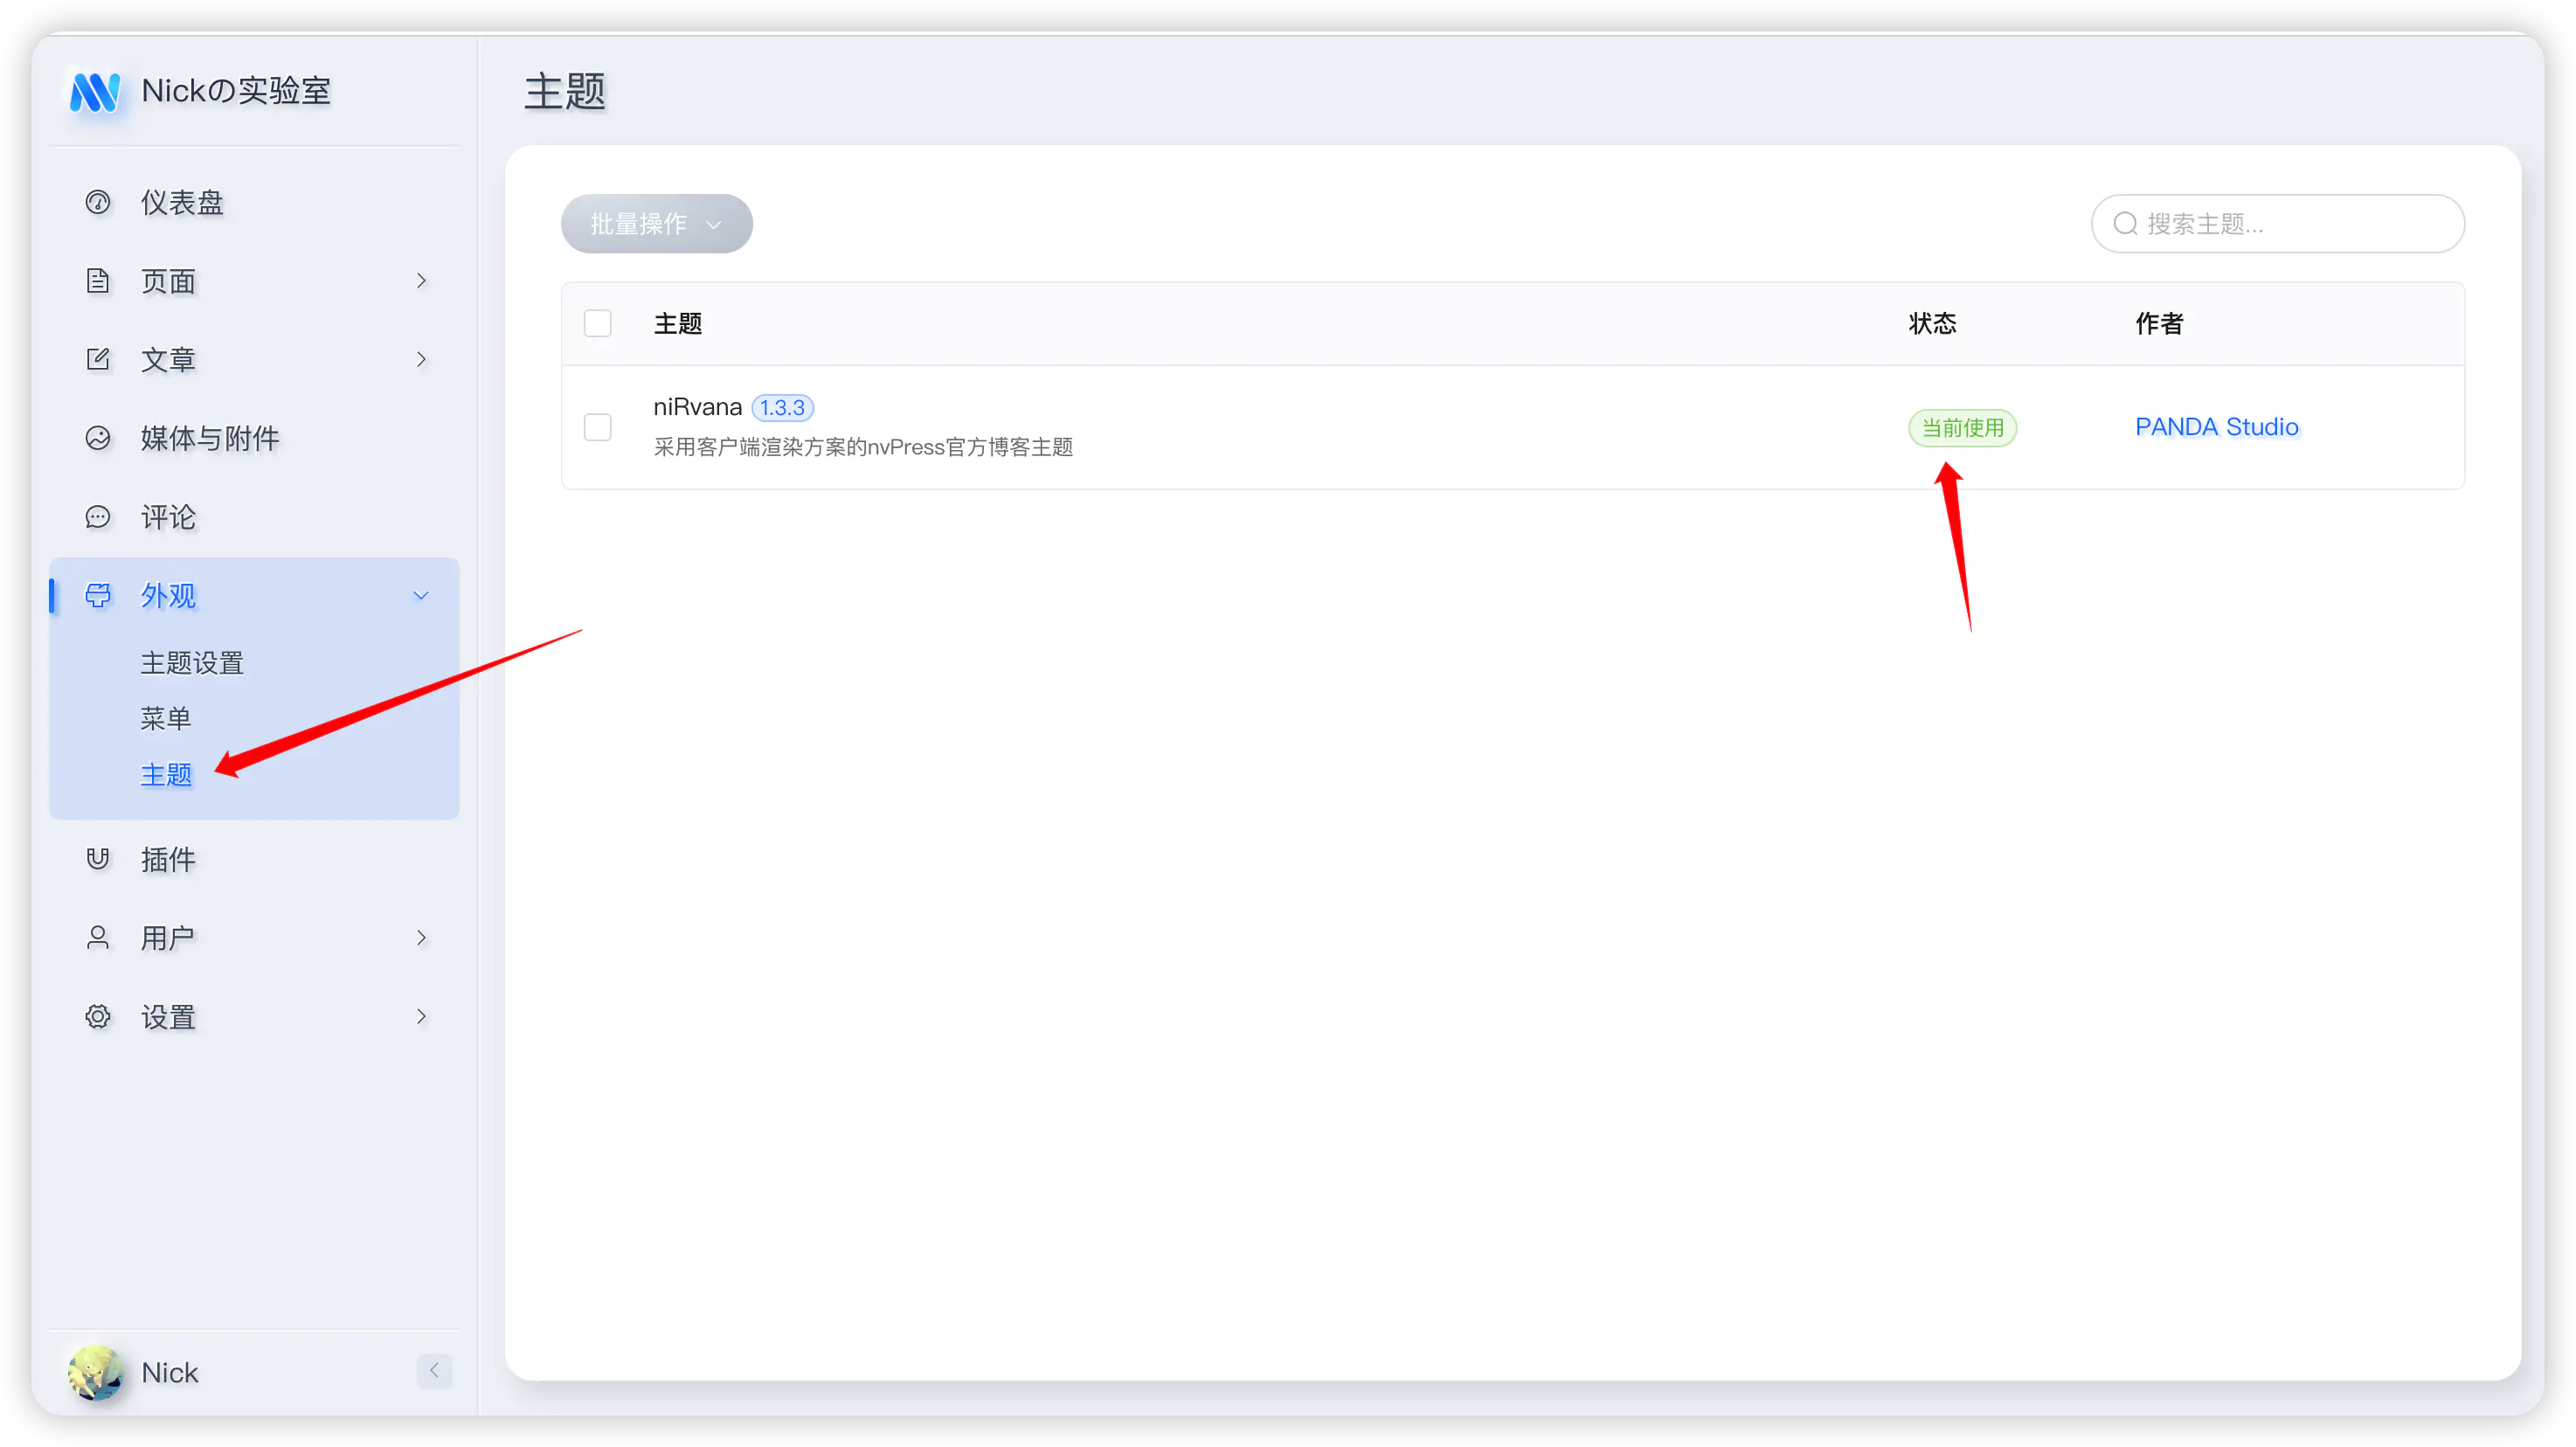Tick the niRvana theme checkbox
The width and height of the screenshot is (2576, 1447).
(x=598, y=428)
